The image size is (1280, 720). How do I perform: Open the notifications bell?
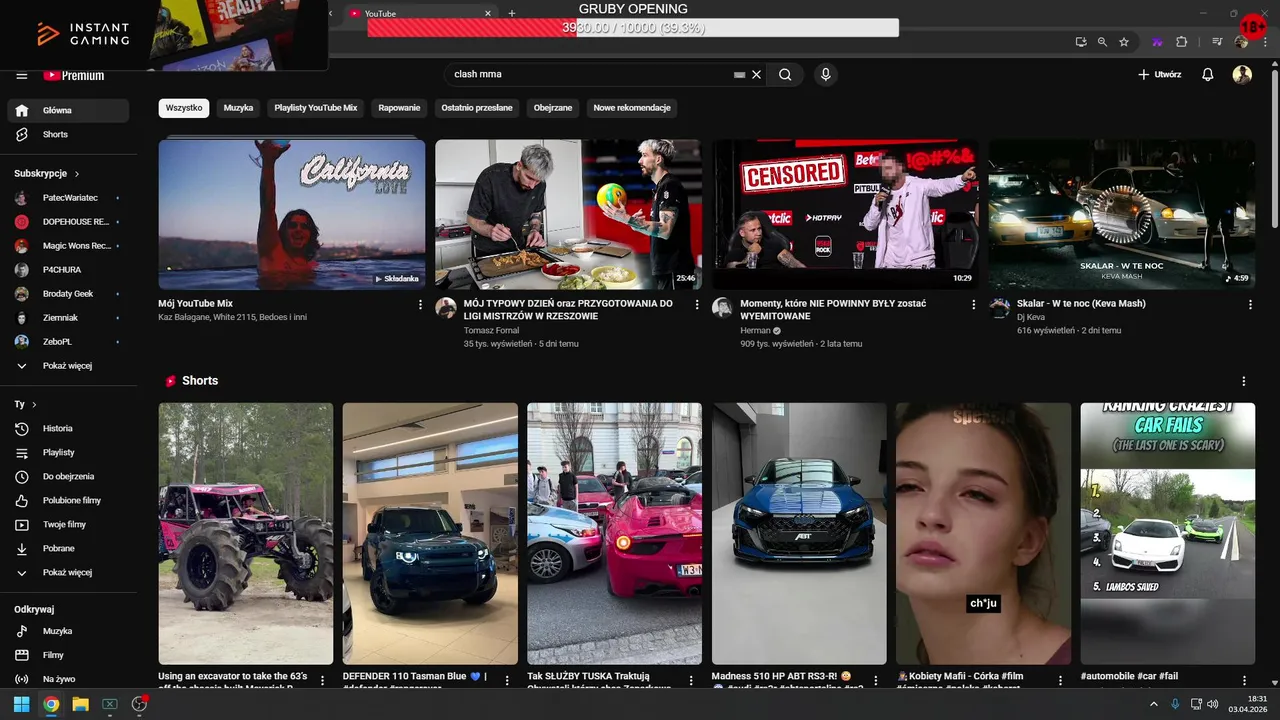(x=1207, y=74)
